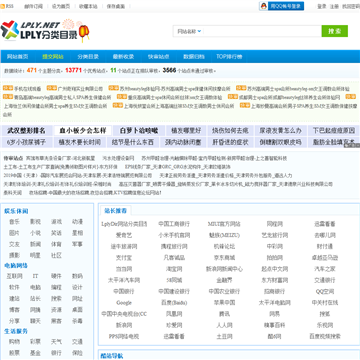Click the 收藏本站 link

pyautogui.click(x=88, y=6)
